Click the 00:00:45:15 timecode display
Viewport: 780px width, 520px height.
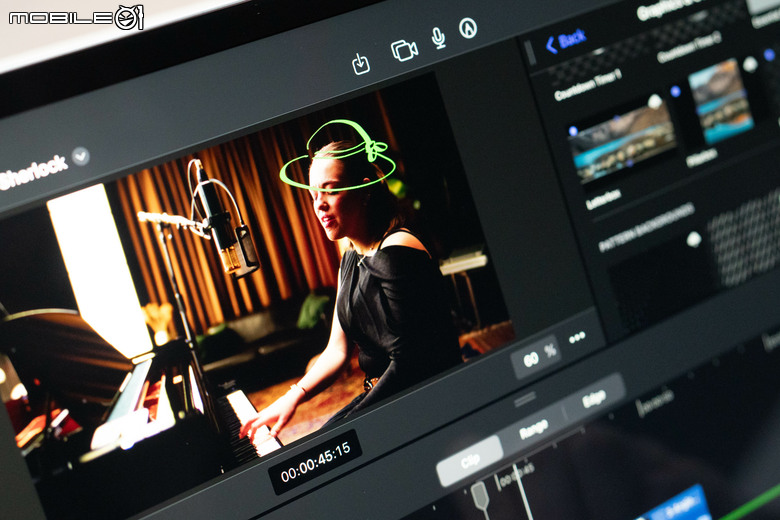tap(315, 462)
